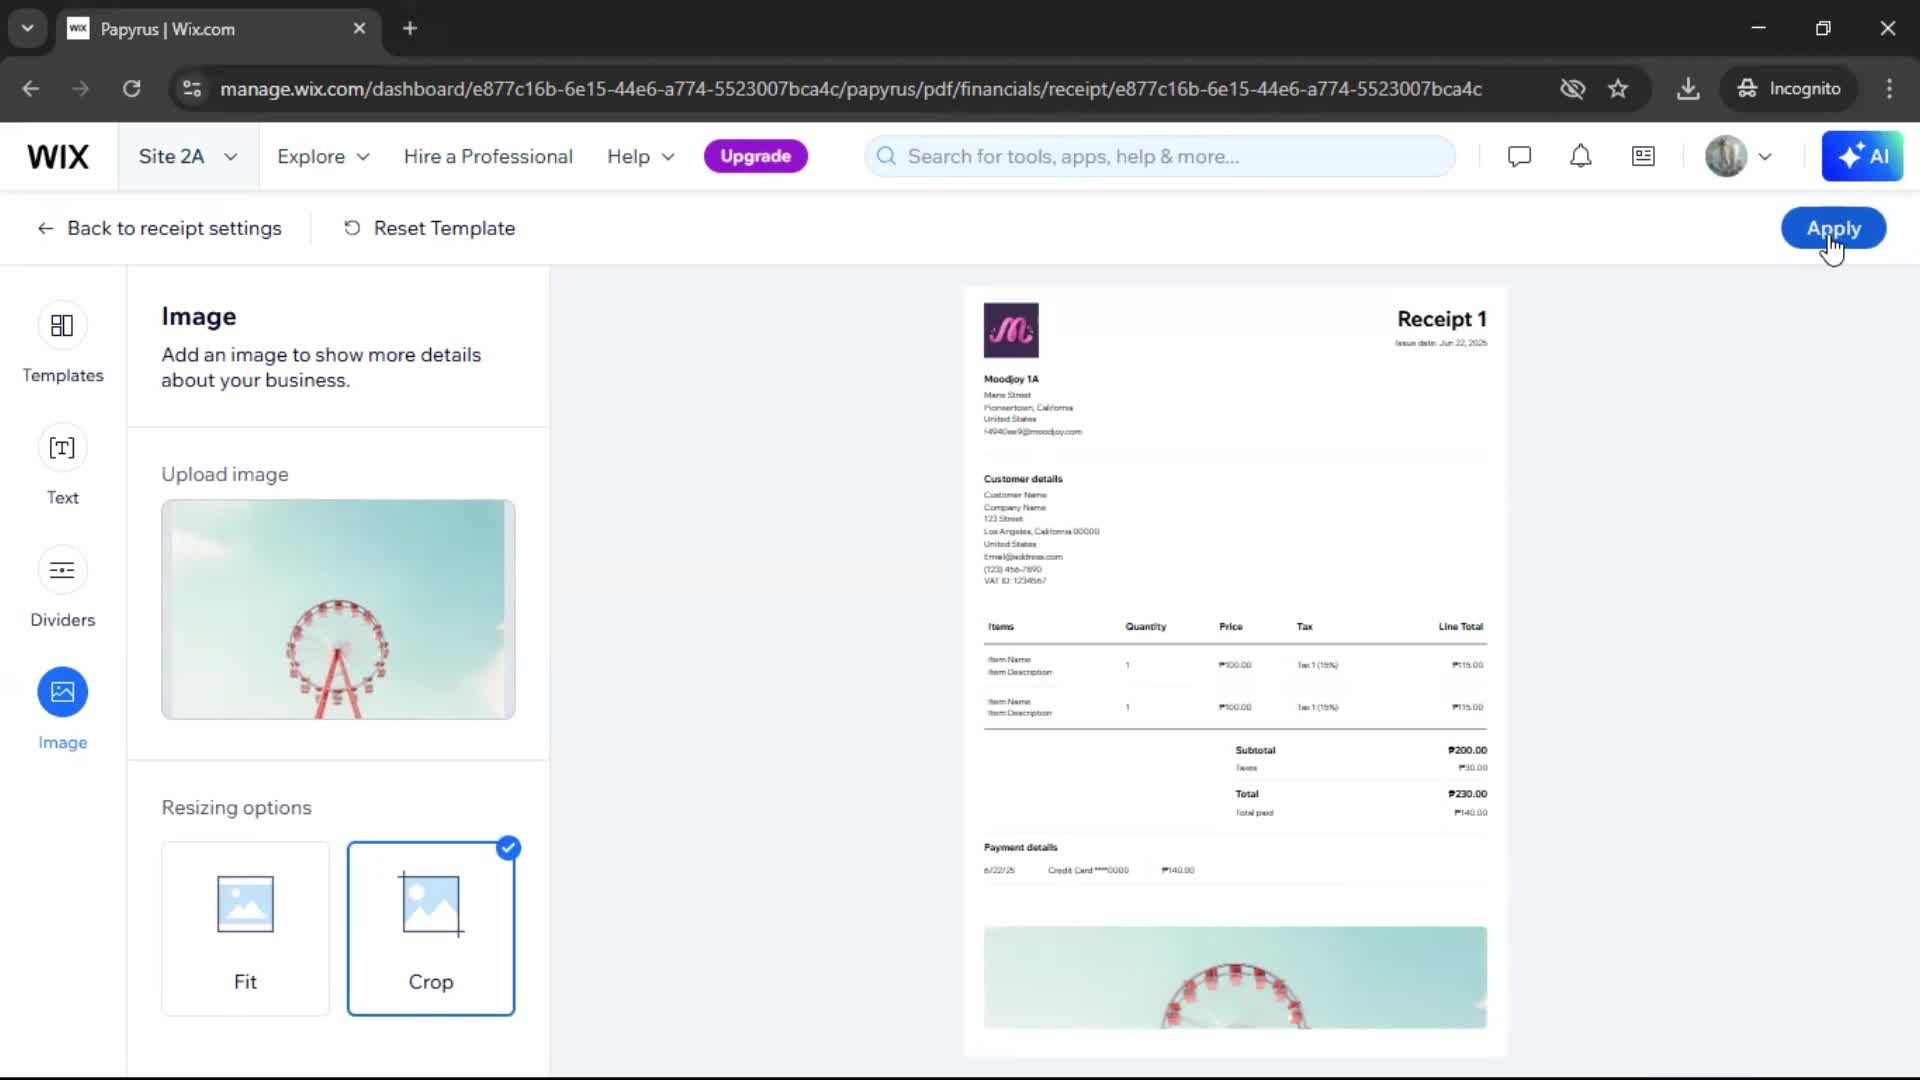
Task: Reload the page
Action: (x=131, y=89)
